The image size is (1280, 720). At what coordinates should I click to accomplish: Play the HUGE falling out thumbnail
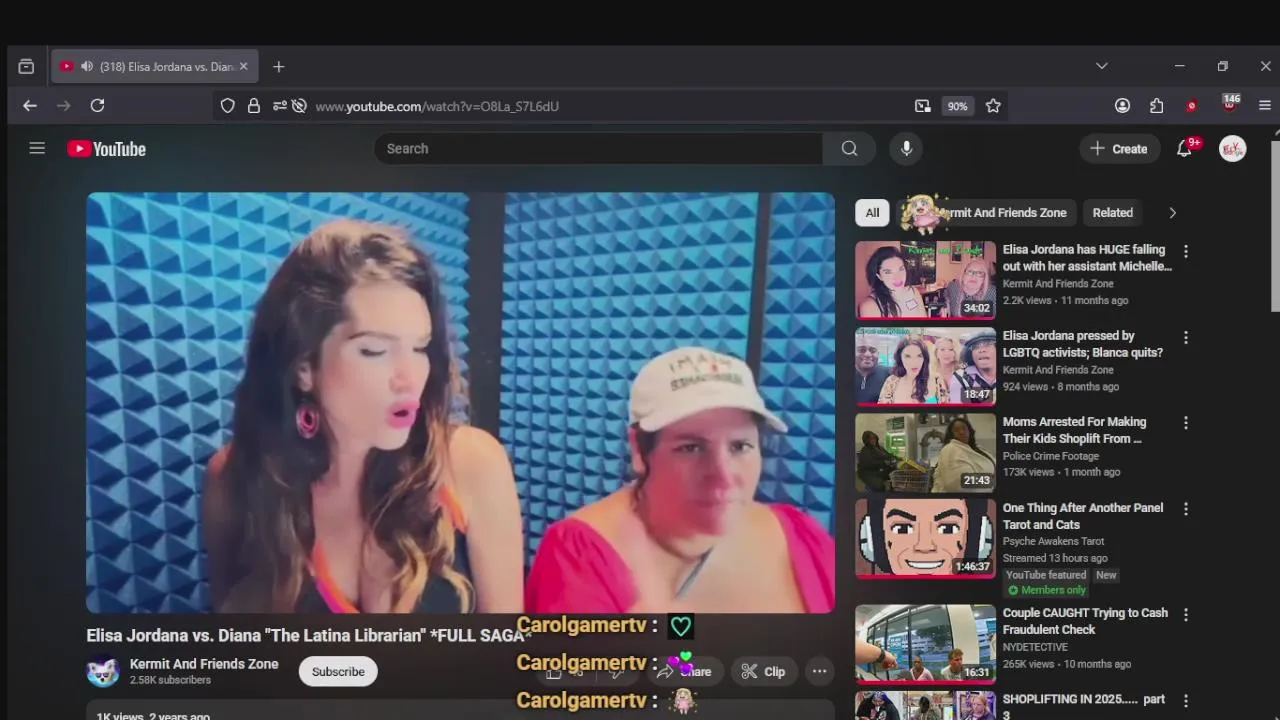click(925, 280)
